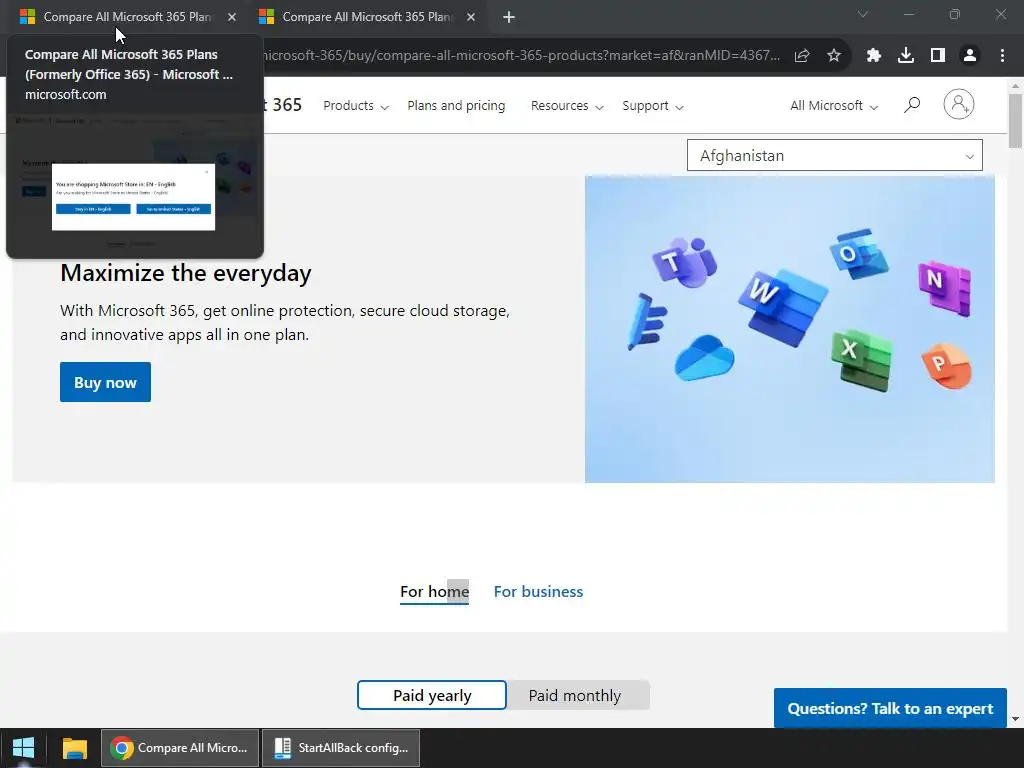
Task: Click the Teams icon in the hero image
Action: pos(684,262)
